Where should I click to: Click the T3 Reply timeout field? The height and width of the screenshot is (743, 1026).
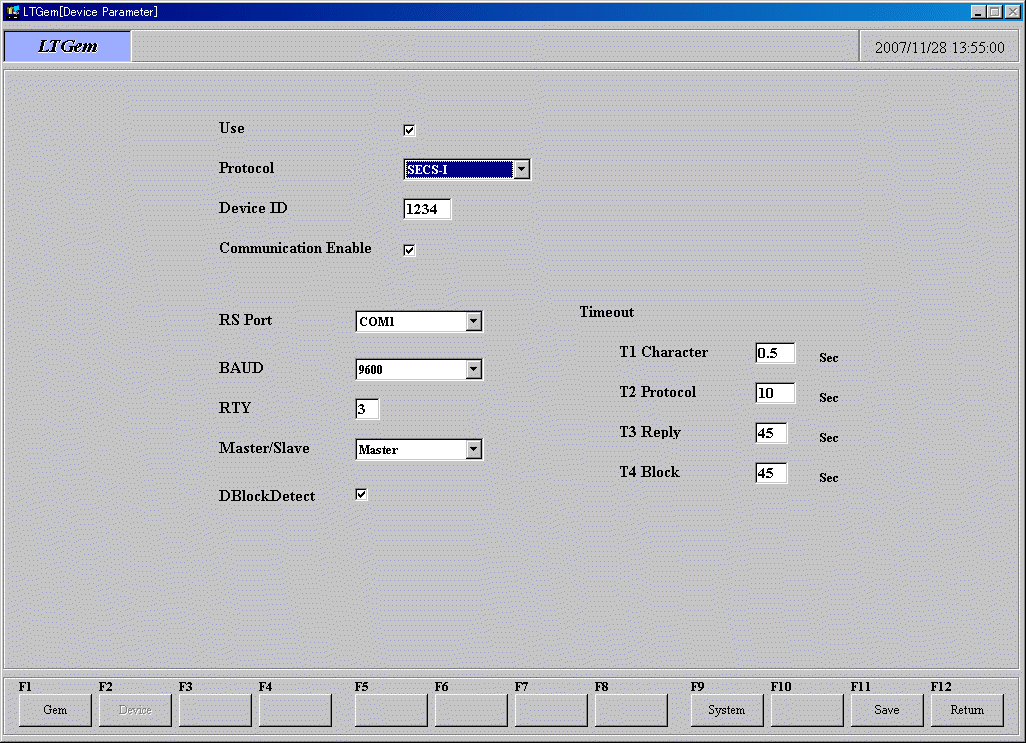pos(771,433)
